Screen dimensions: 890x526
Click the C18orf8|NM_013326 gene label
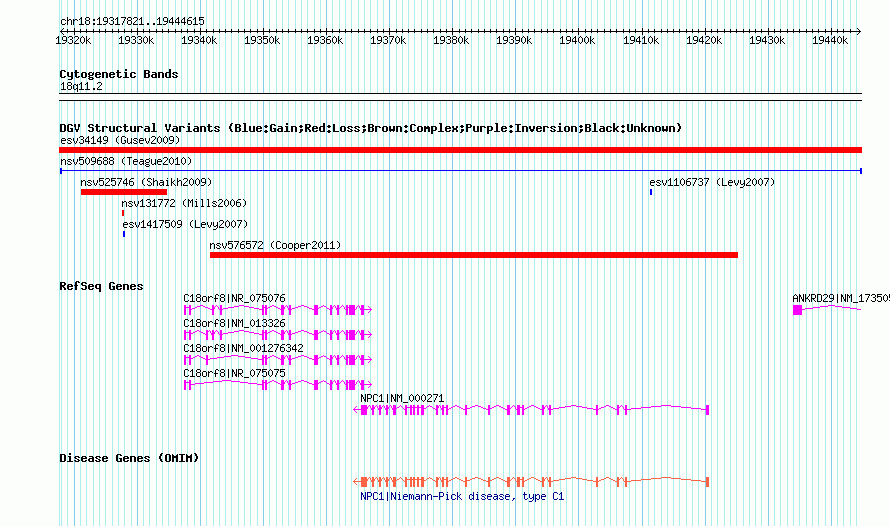coord(234,323)
